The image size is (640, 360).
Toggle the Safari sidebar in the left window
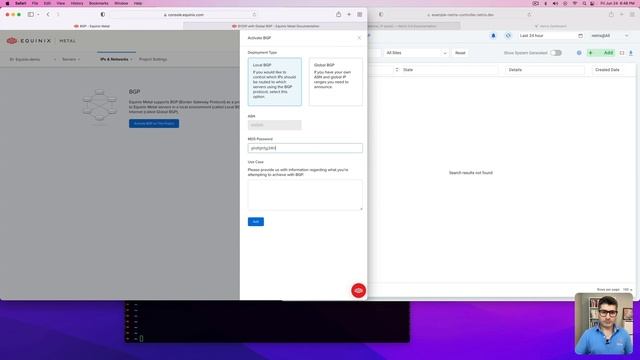pyautogui.click(x=31, y=14)
